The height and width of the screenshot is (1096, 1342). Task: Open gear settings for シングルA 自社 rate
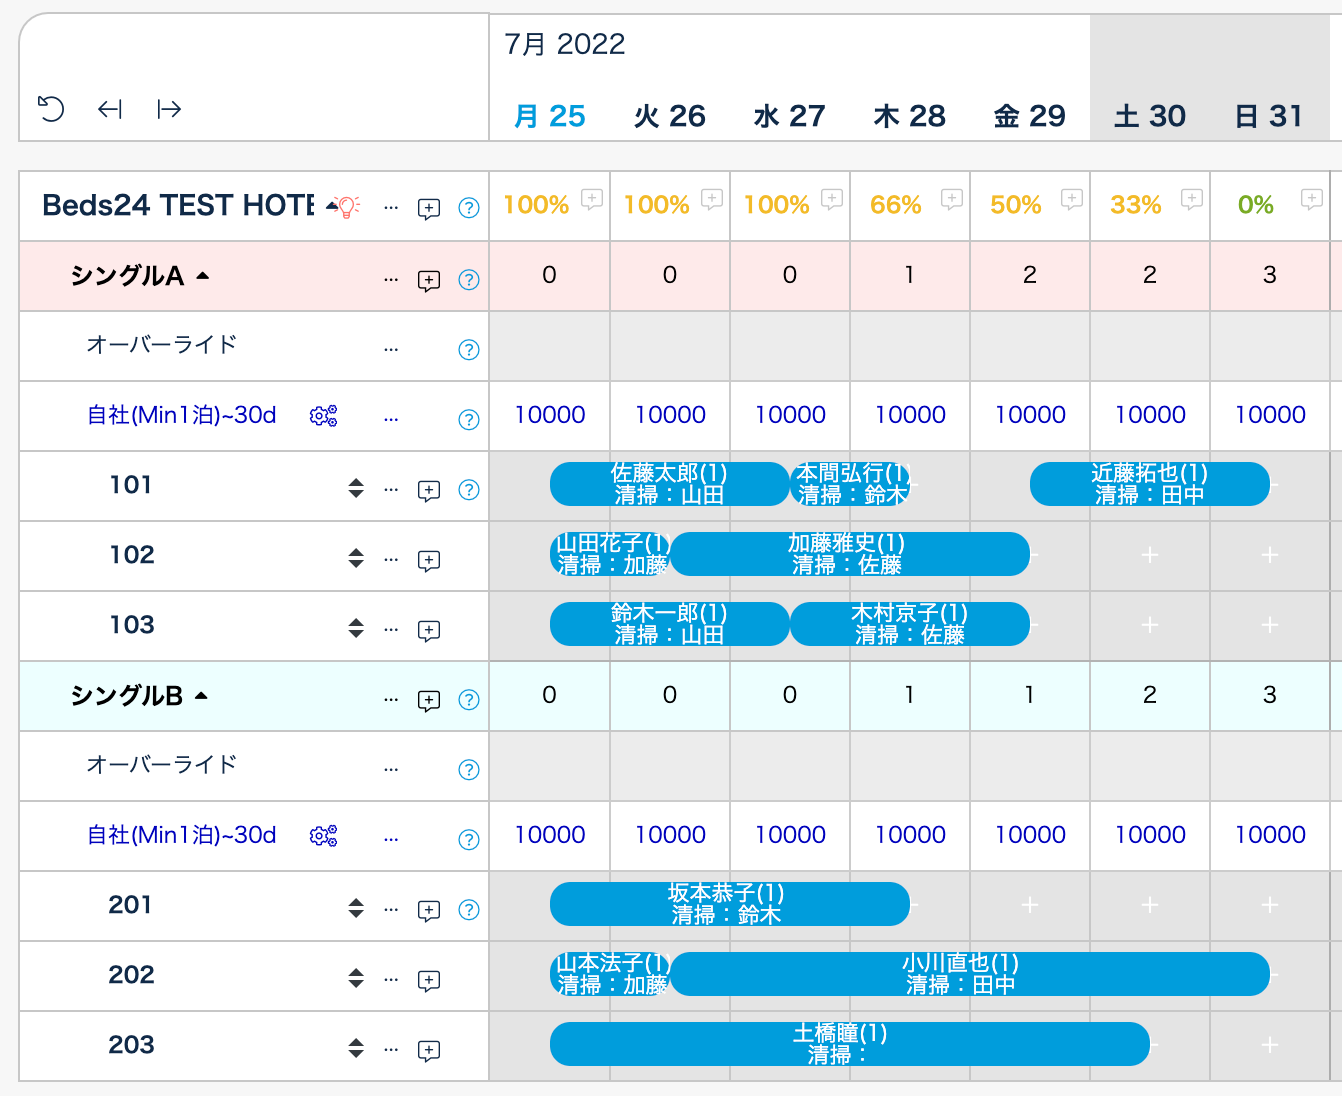coord(323,416)
